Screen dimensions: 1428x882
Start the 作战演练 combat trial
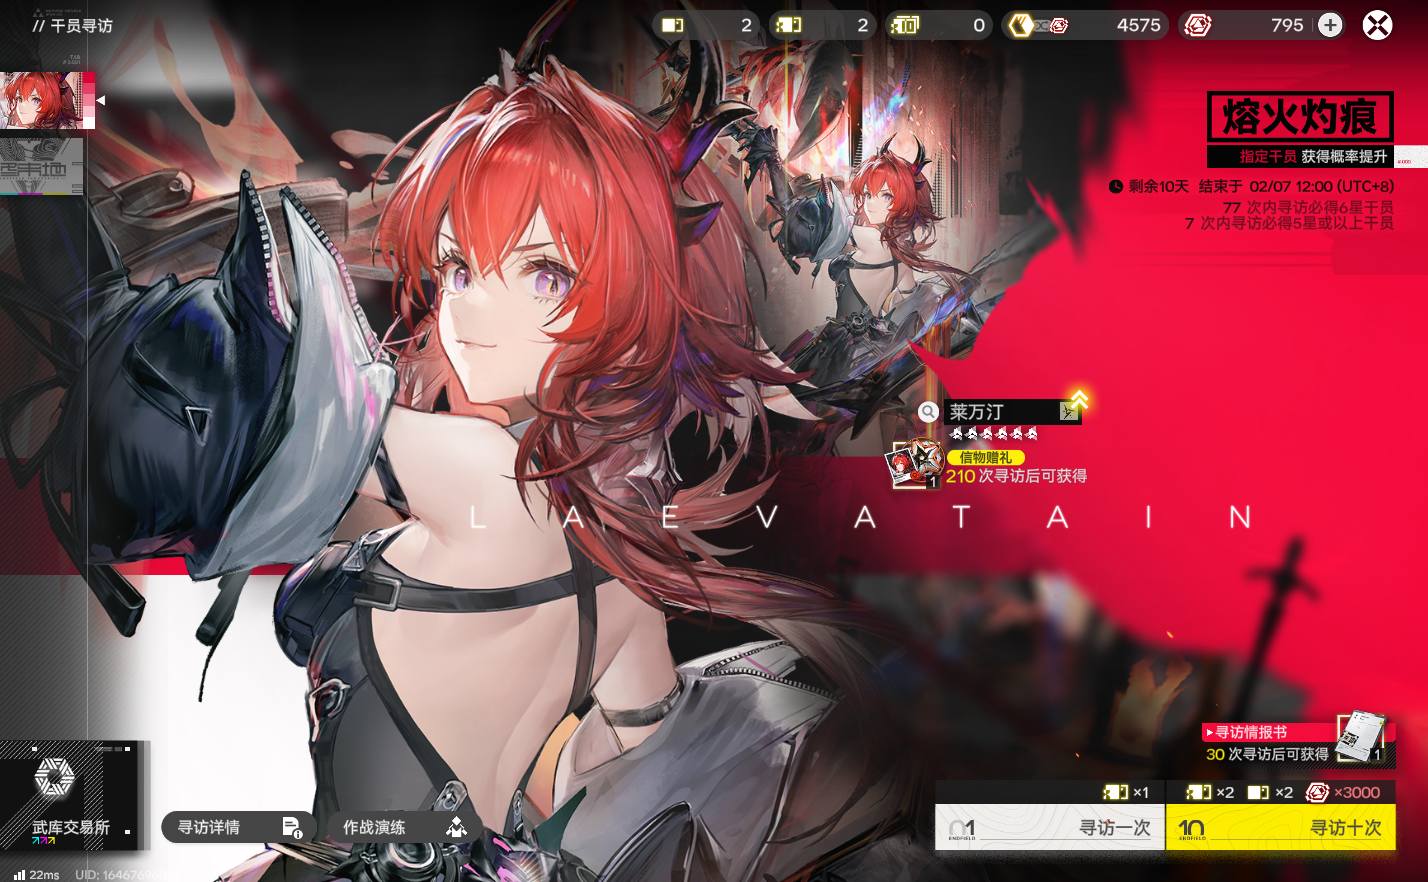point(403,827)
